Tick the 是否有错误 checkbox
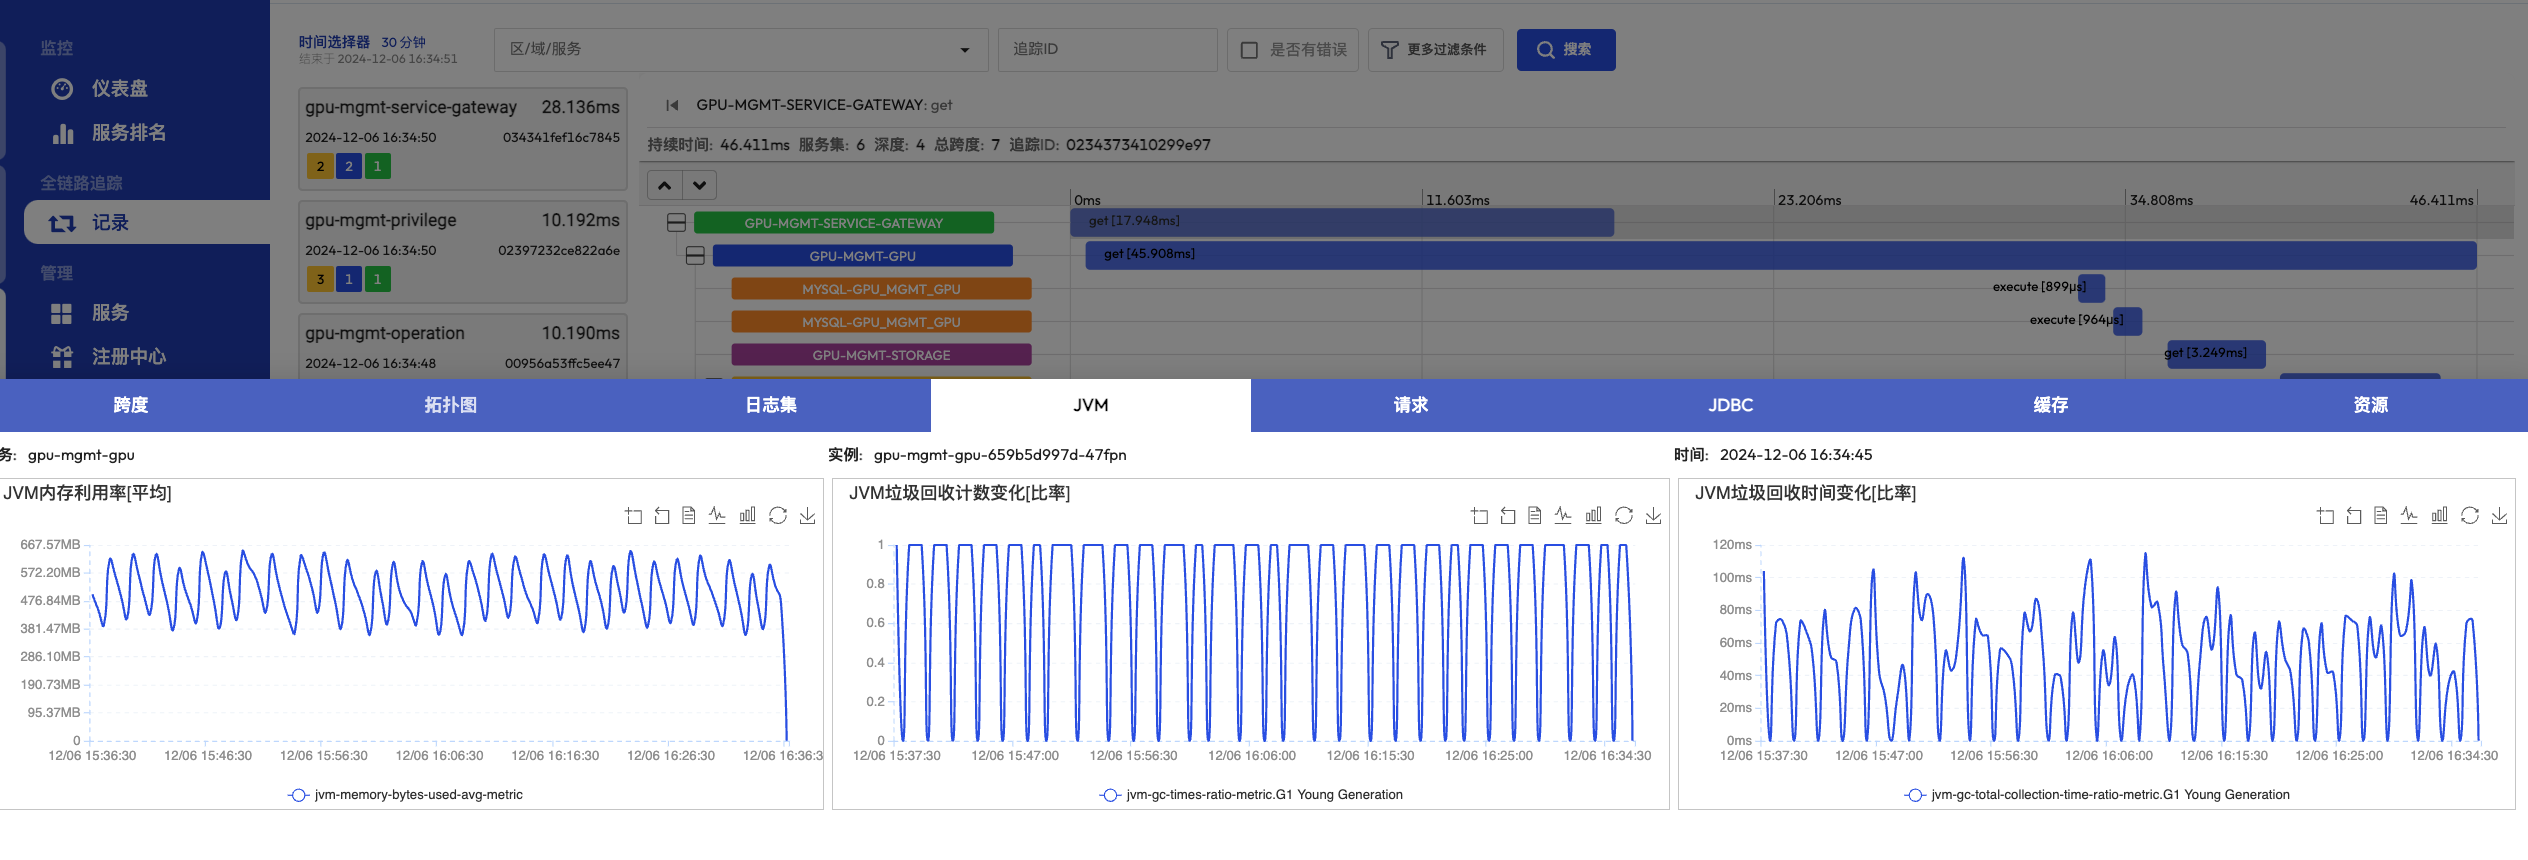The width and height of the screenshot is (2528, 860). click(1249, 50)
